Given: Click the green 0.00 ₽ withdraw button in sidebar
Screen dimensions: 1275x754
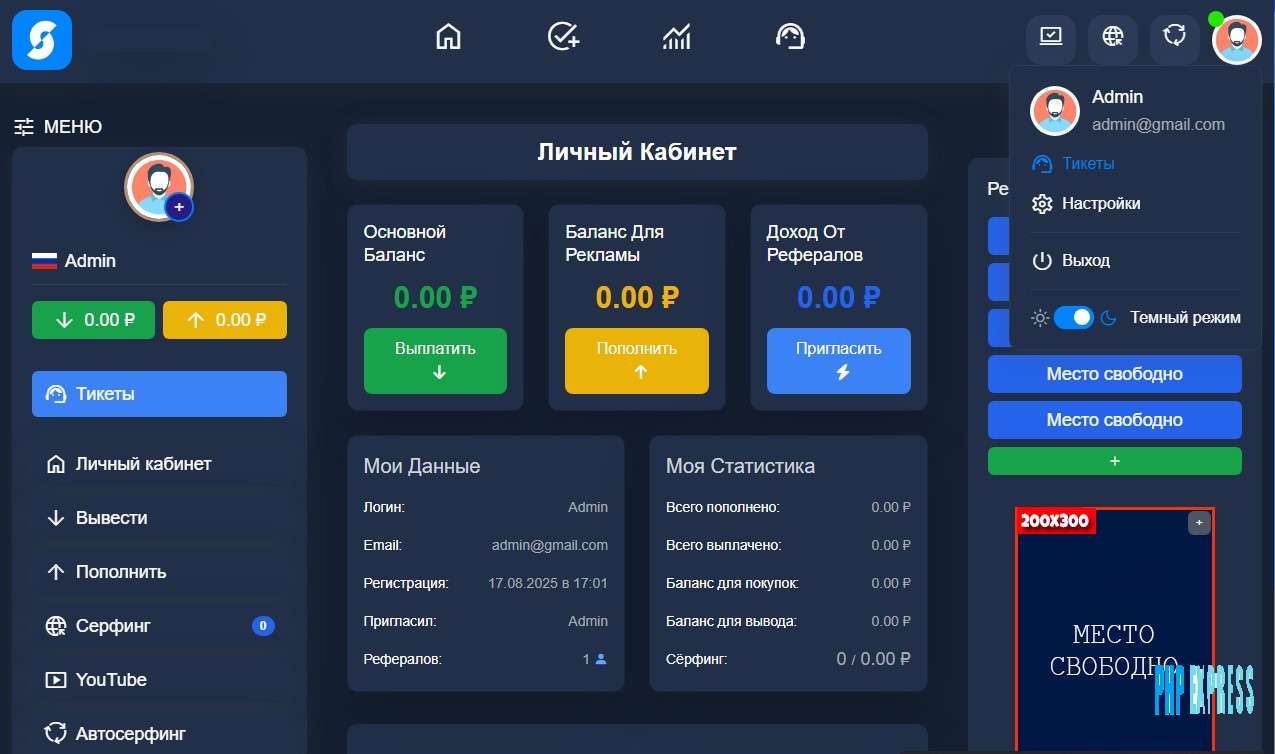Looking at the screenshot, I should tap(94, 320).
